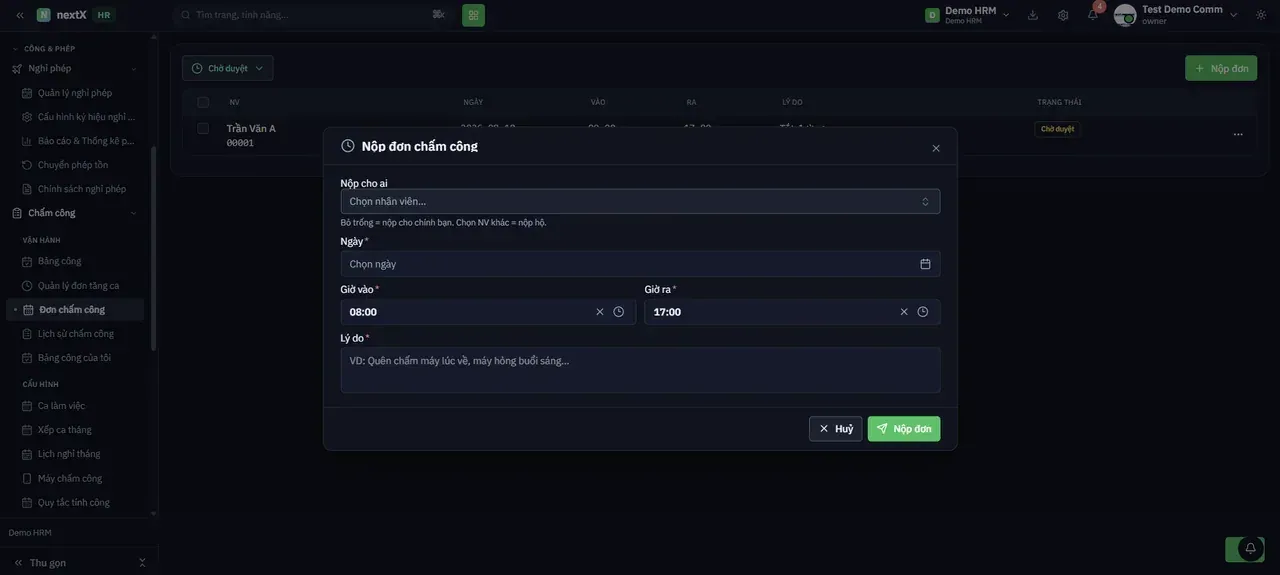Open the Chọn nhân viên combo box
Image resolution: width=1280 pixels, height=575 pixels.
click(640, 202)
